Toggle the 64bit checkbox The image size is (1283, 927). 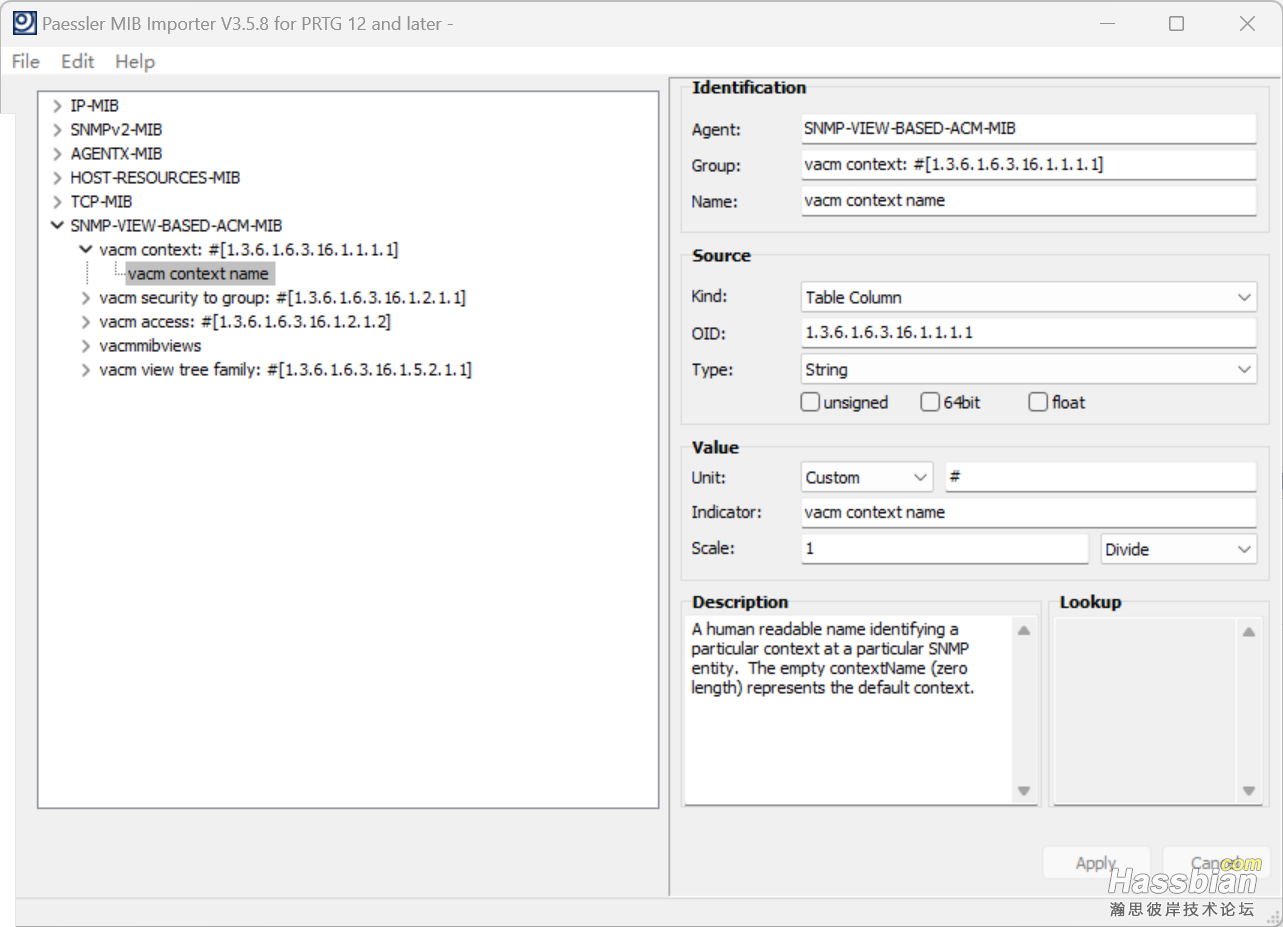coord(930,402)
